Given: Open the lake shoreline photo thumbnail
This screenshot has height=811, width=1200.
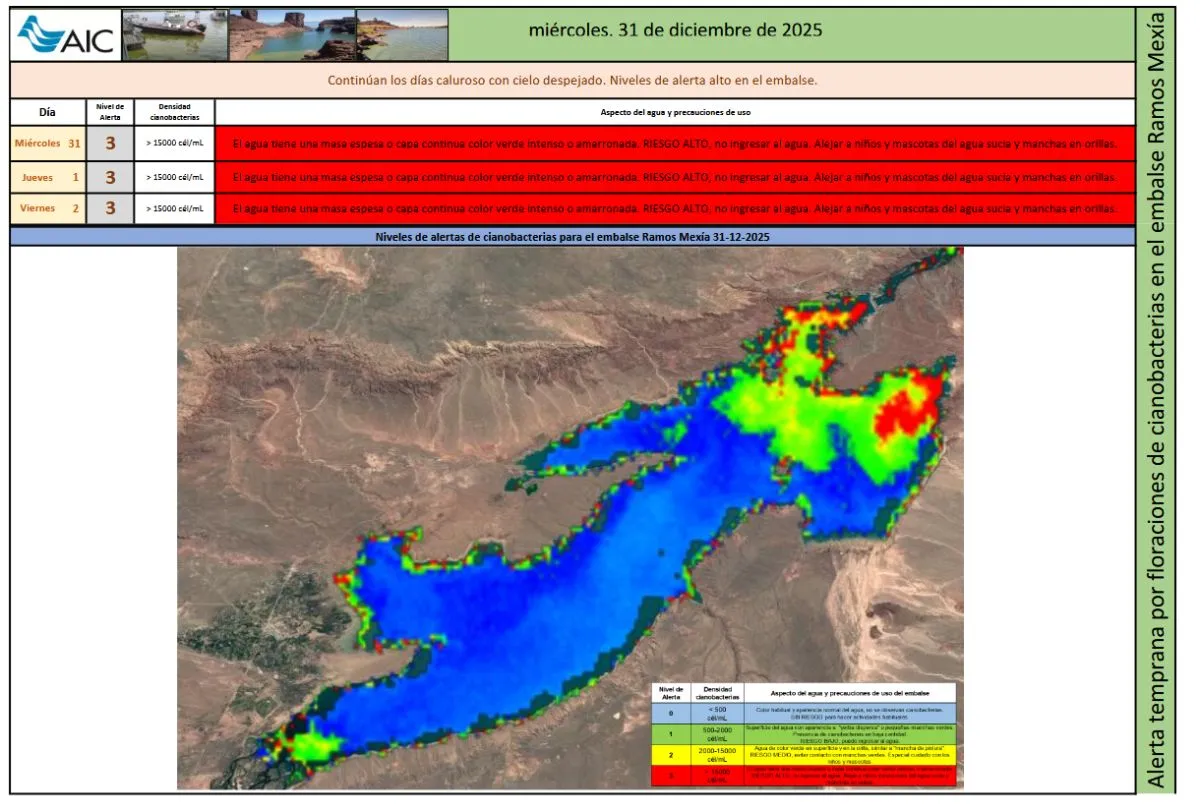Looking at the screenshot, I should pos(402,35).
